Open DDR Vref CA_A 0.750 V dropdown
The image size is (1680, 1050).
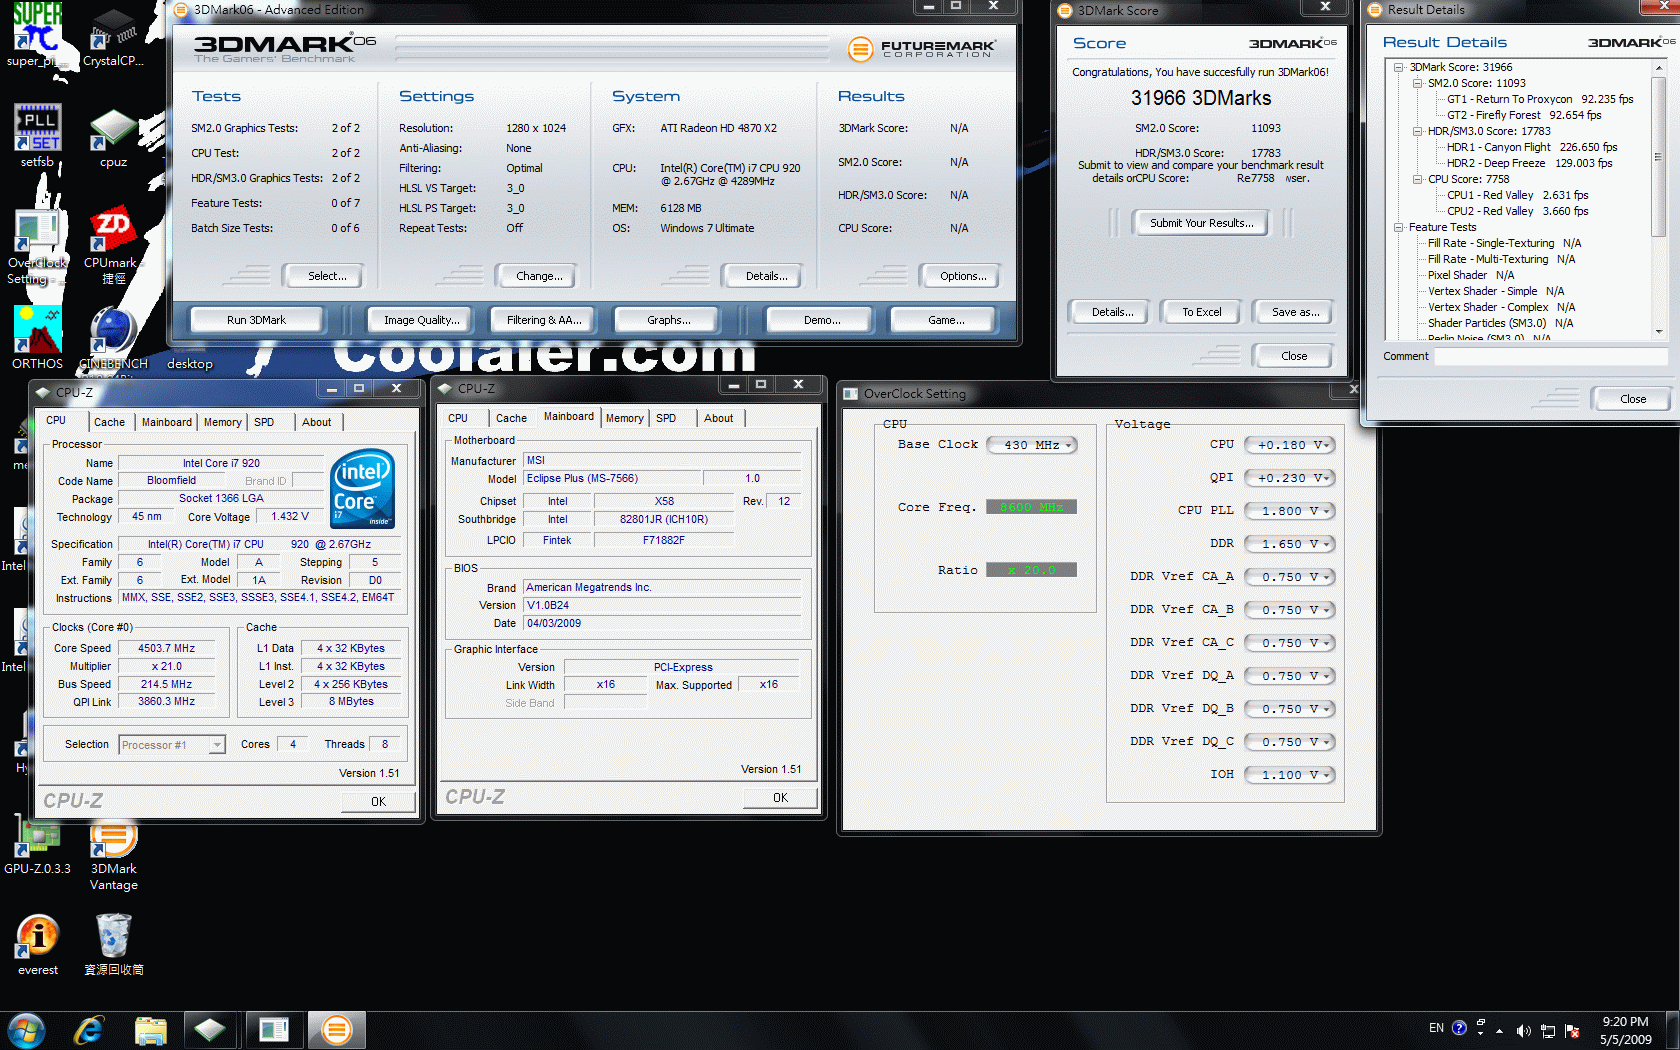click(x=1290, y=577)
